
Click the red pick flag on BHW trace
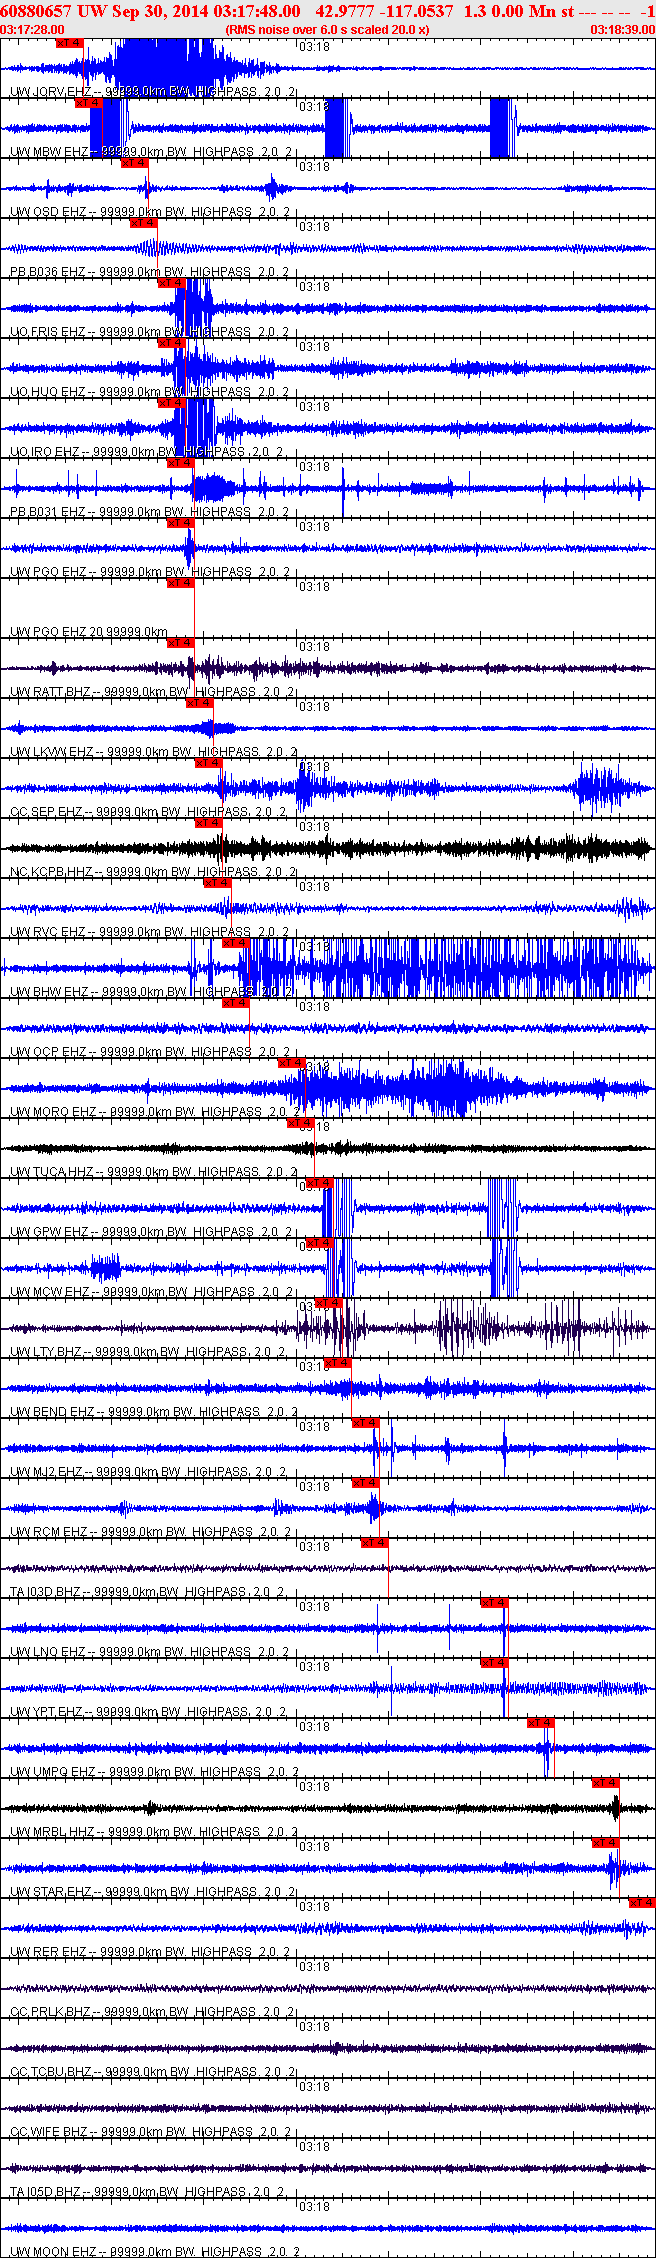point(235,942)
